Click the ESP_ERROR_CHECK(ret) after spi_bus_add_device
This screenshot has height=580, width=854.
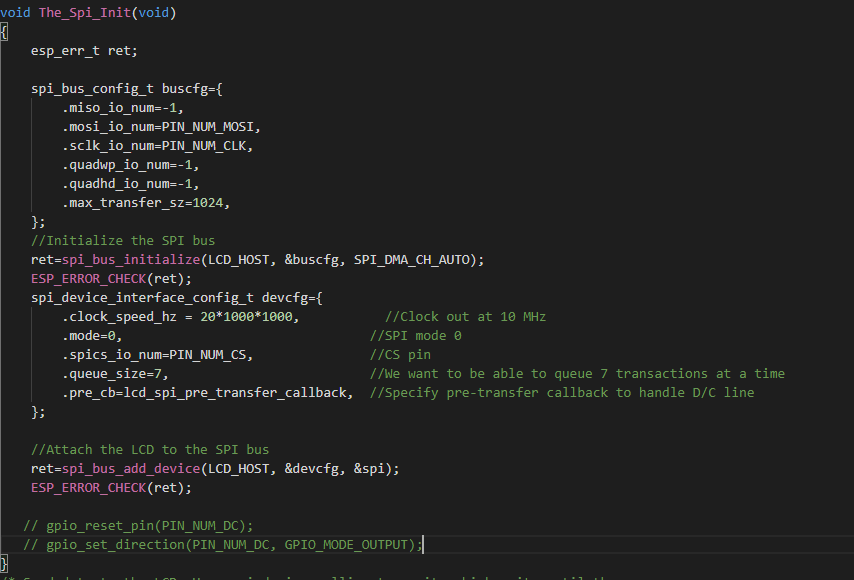click(111, 488)
